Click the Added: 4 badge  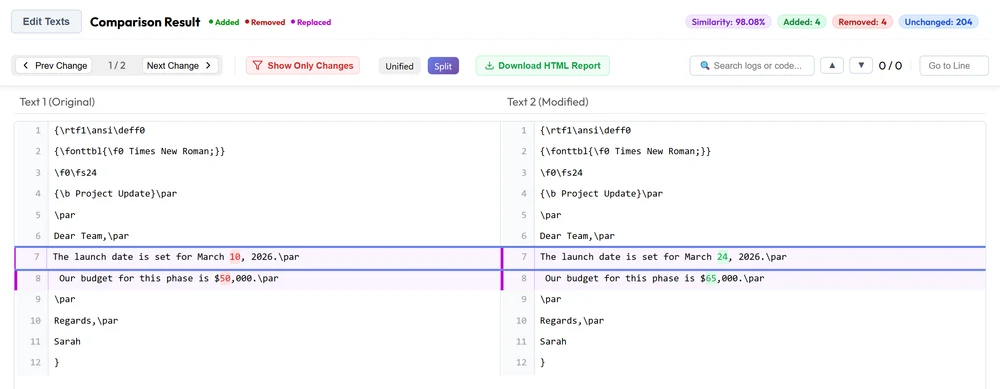click(802, 22)
